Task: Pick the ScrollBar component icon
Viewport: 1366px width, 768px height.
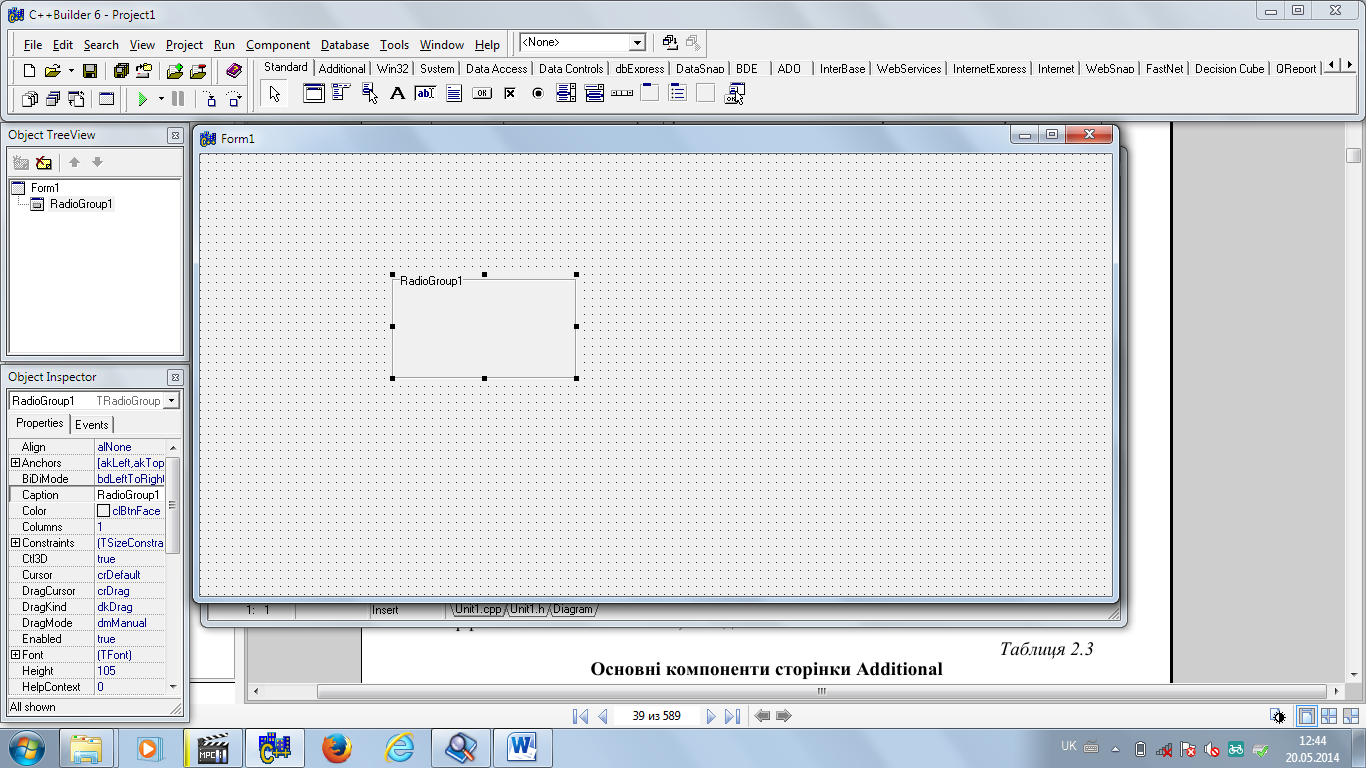Action: pos(622,94)
